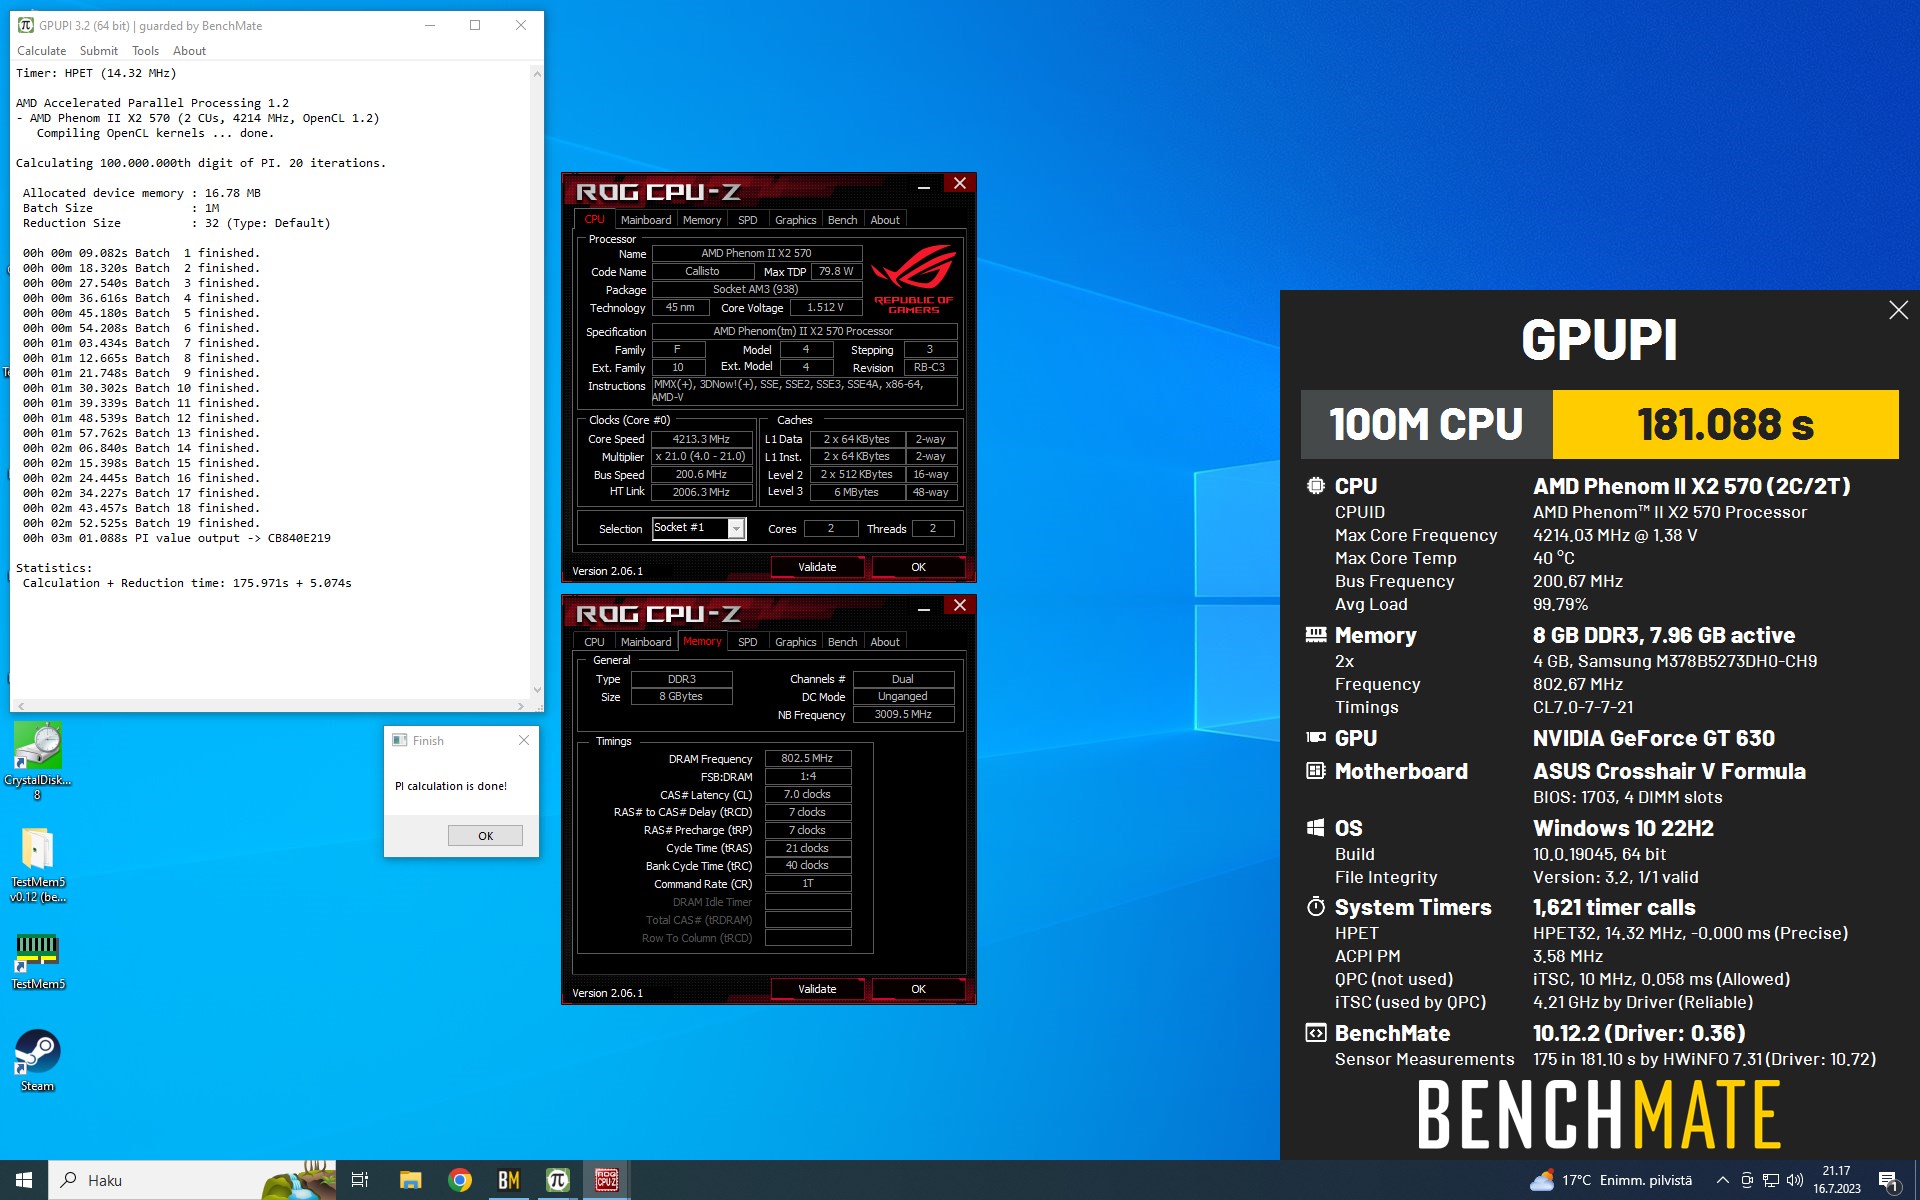1920x1200 pixels.
Task: Close the Finish dialog with X
Action: point(524,740)
